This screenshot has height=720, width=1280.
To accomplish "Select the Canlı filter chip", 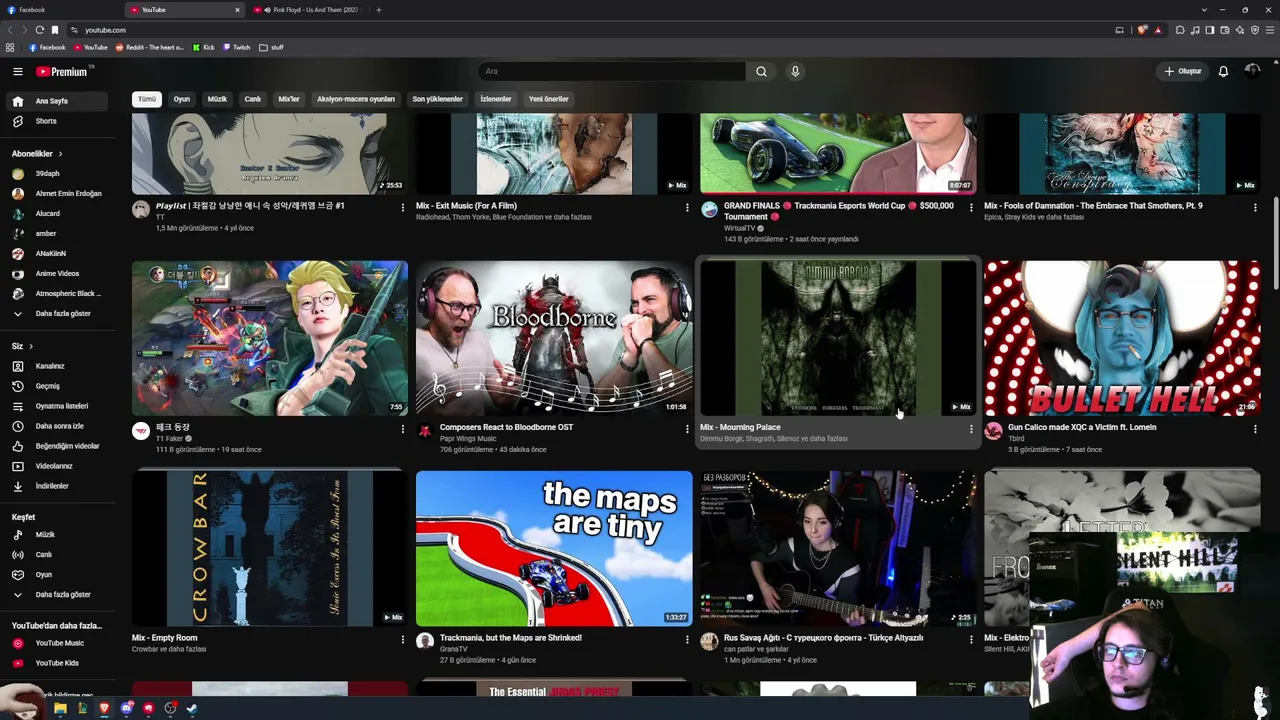I will [253, 99].
